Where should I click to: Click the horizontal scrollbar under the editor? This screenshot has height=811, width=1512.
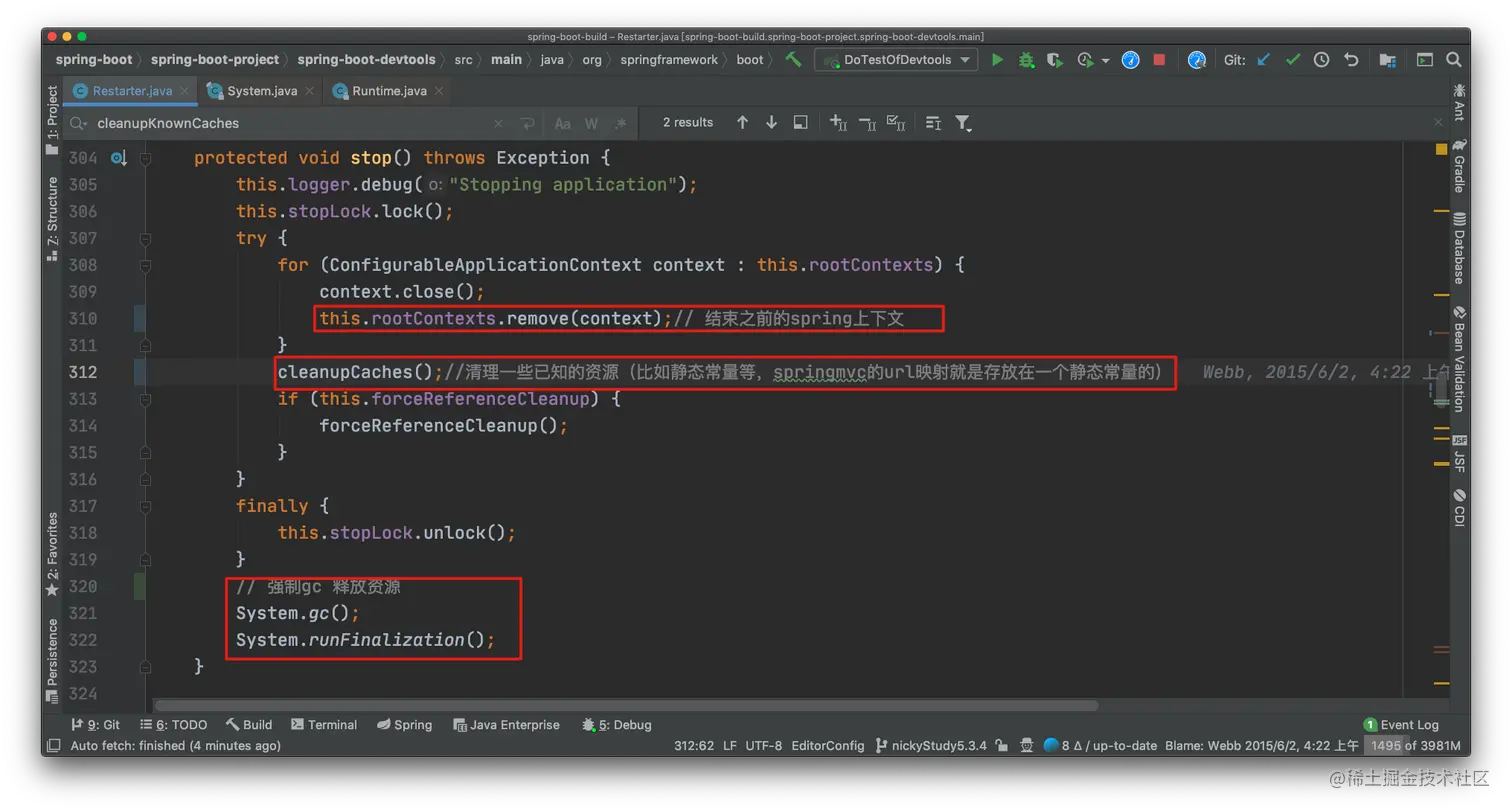(626, 705)
